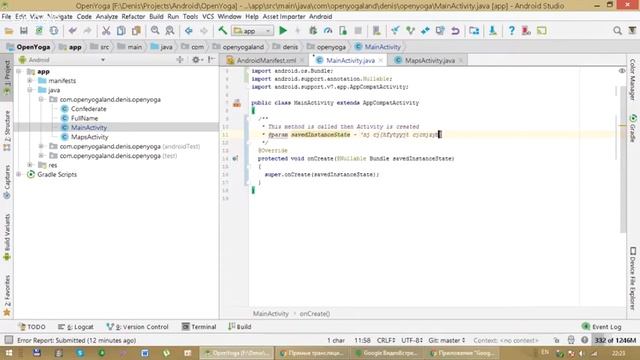The image size is (640, 360).
Task: Click the Paste clipboard icon
Action: [136, 31]
